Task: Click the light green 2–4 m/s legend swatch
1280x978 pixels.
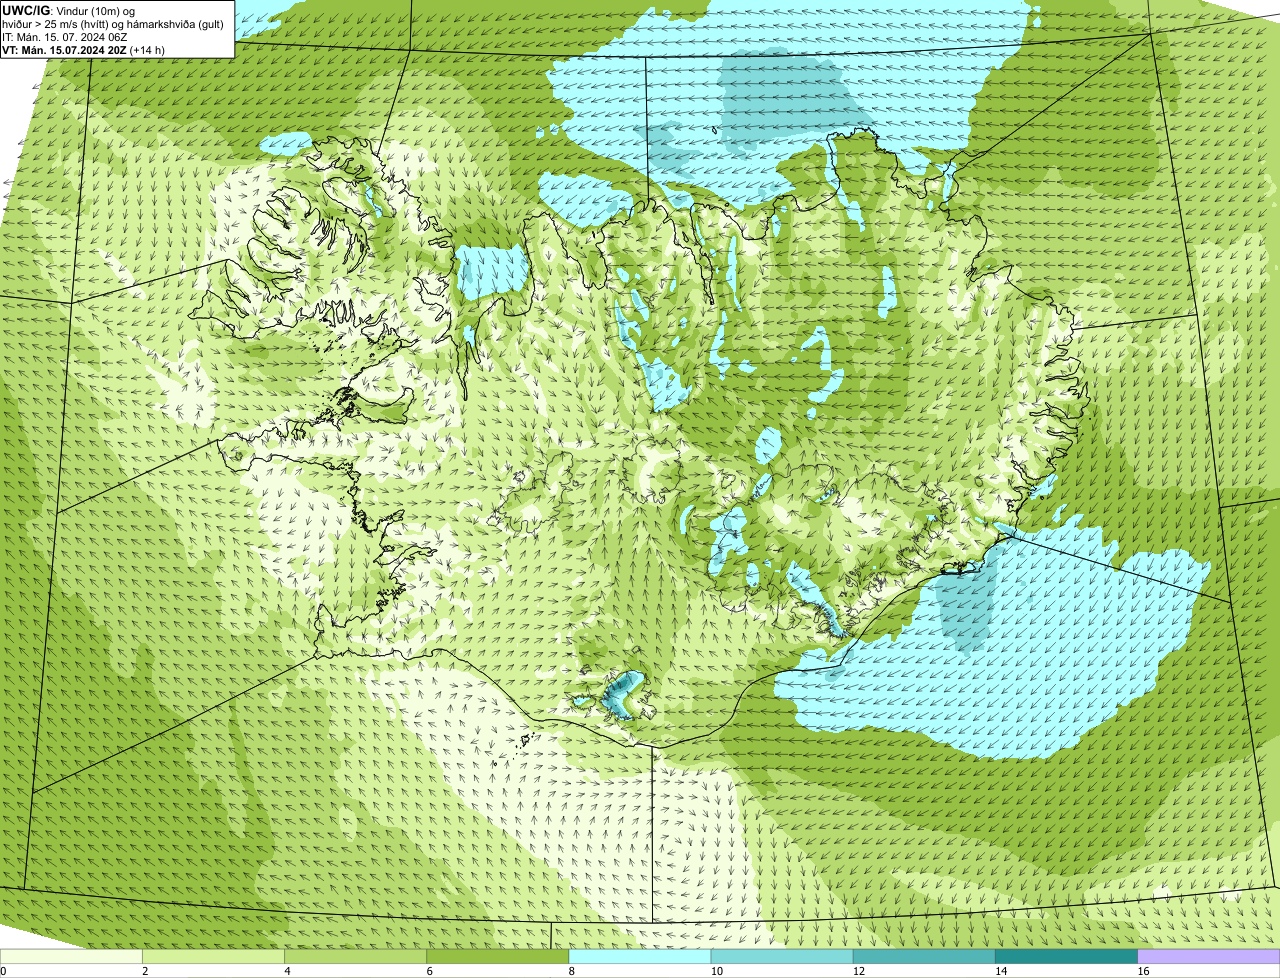Action: [214, 956]
